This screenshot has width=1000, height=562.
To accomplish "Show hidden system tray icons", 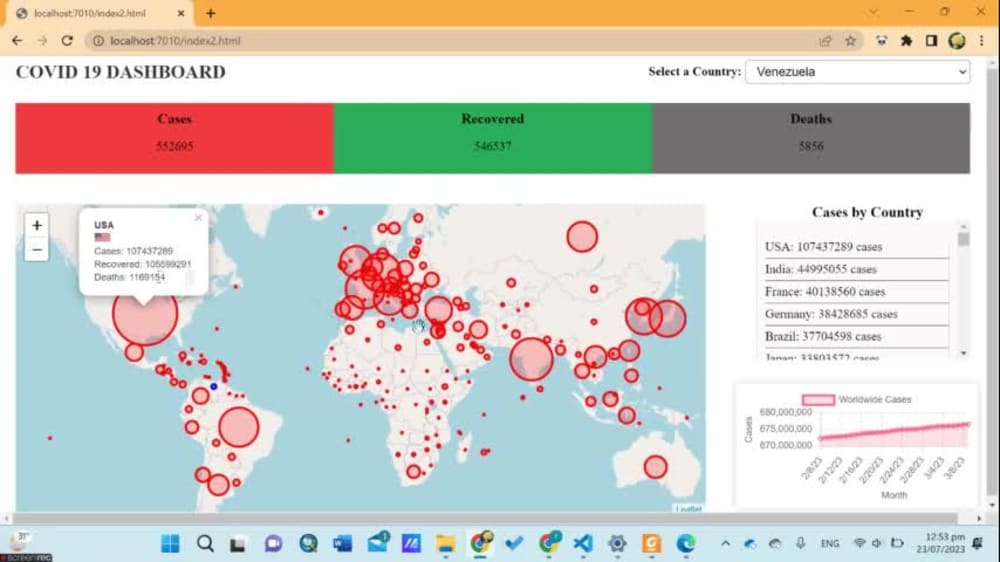I will point(725,544).
